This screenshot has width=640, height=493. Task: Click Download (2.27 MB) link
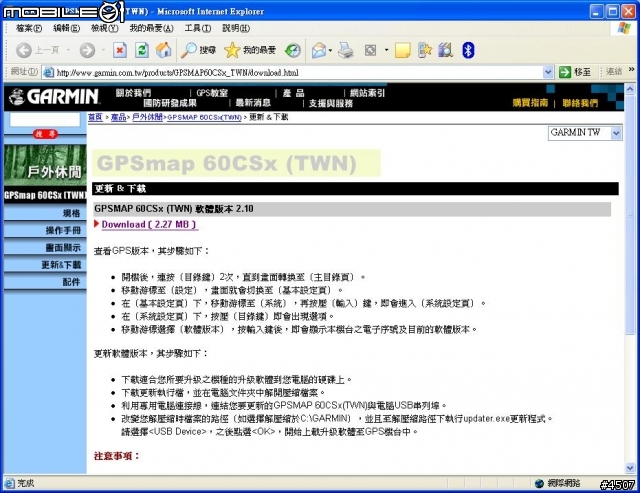pos(149,224)
